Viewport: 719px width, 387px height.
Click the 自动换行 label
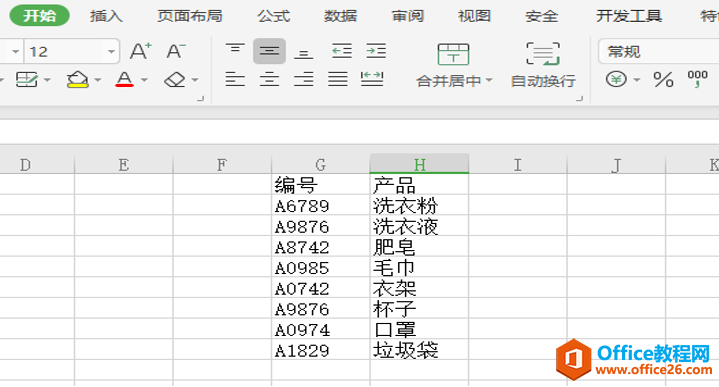[543, 81]
